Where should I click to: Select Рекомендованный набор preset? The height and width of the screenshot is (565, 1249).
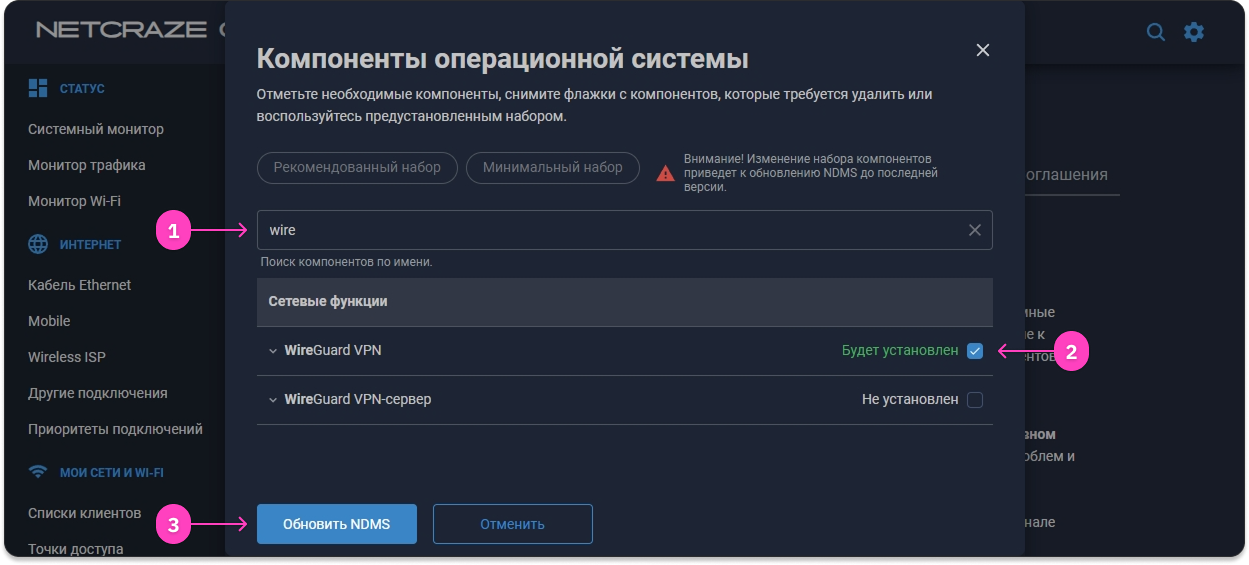pyautogui.click(x=357, y=167)
